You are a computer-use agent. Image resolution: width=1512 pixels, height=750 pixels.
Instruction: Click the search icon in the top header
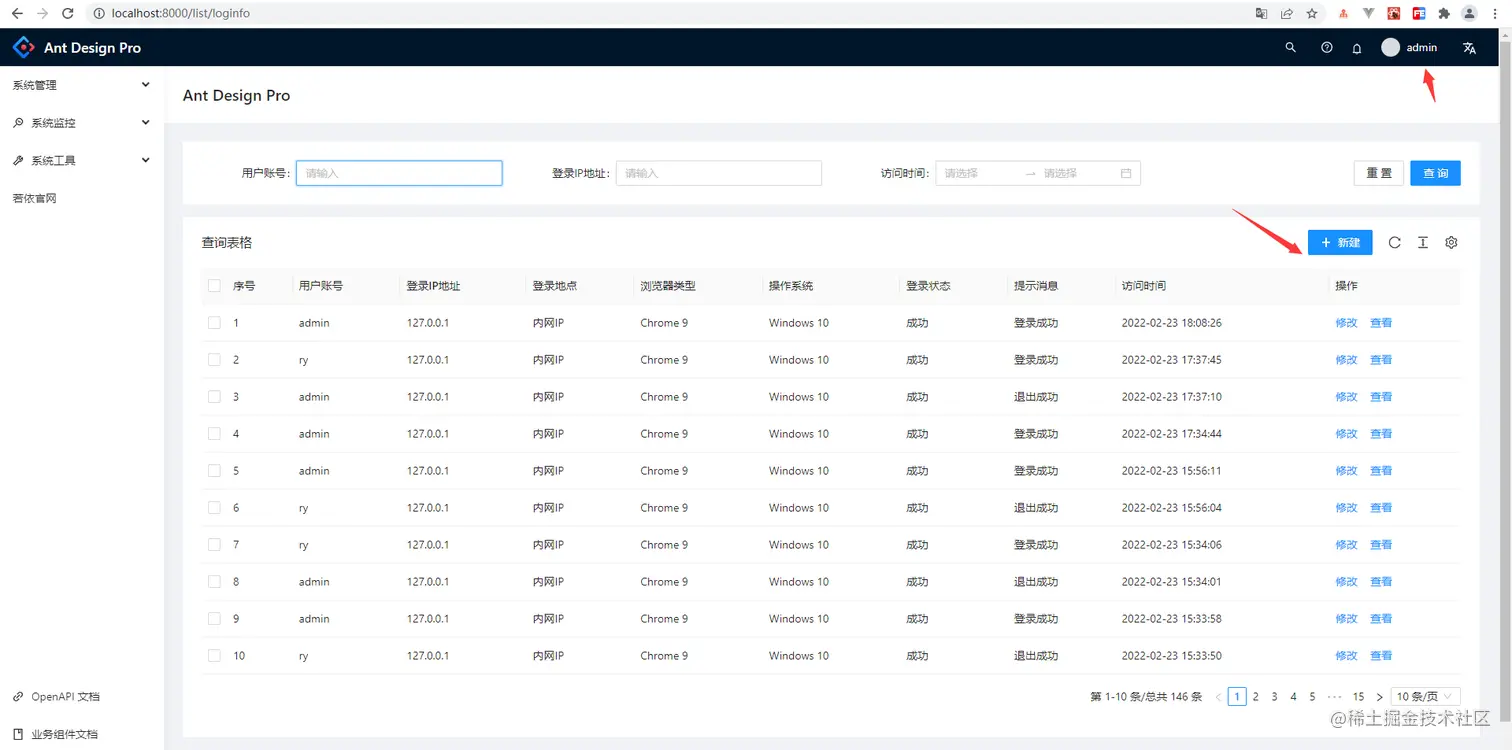coord(1290,47)
